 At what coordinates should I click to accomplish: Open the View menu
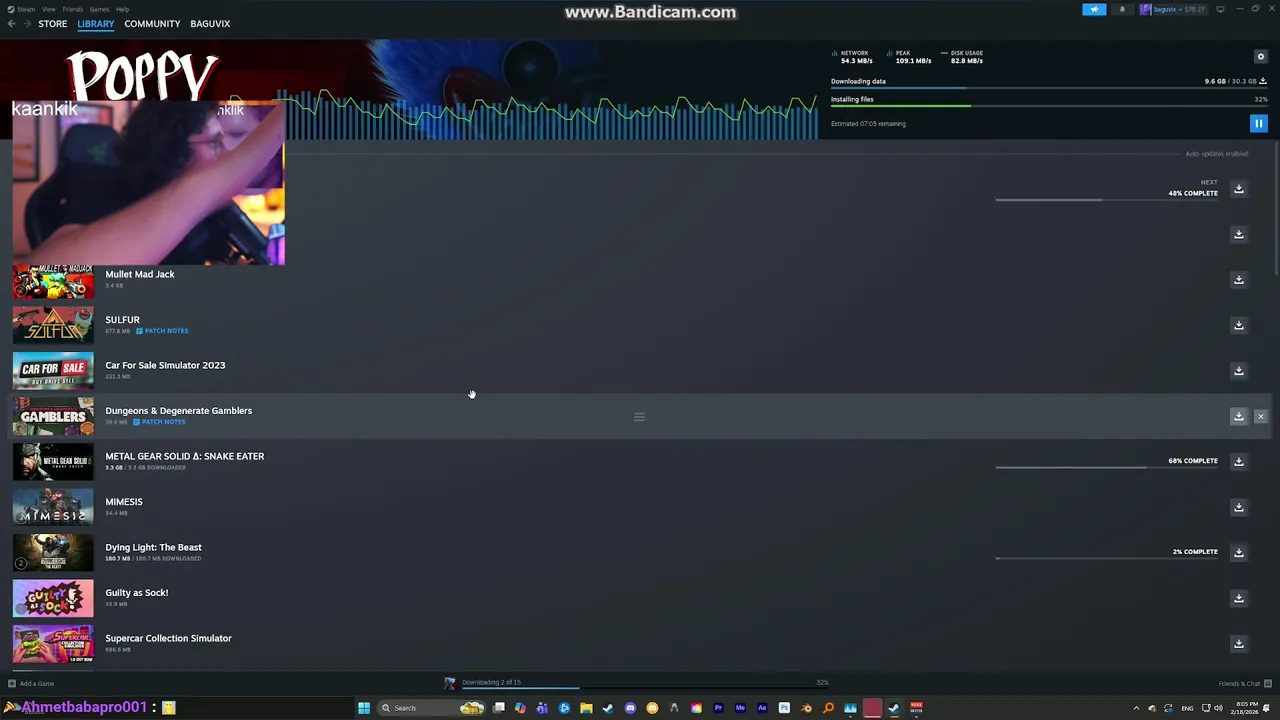click(x=48, y=9)
